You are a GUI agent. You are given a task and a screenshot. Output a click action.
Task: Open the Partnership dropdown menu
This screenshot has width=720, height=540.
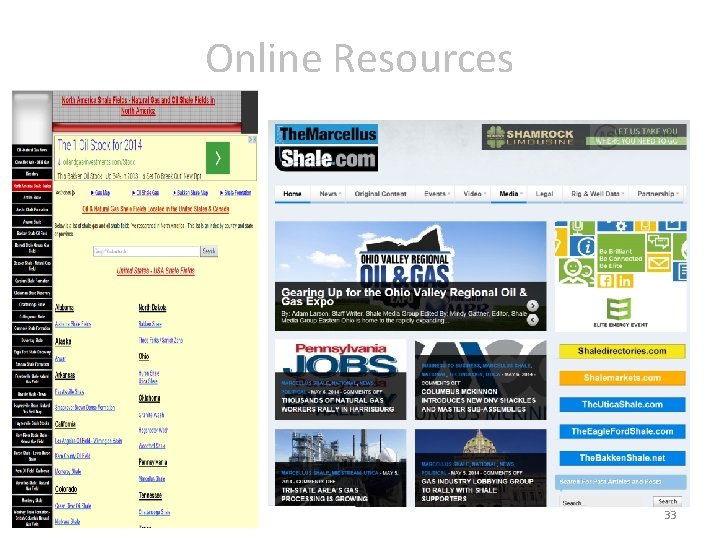pyautogui.click(x=657, y=194)
